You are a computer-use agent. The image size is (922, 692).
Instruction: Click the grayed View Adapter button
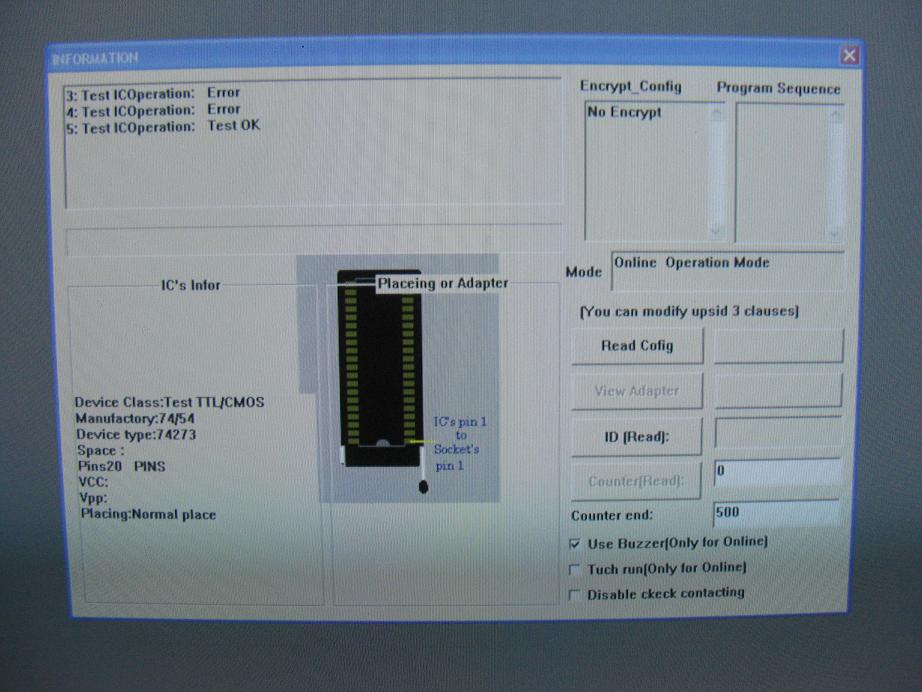[637, 391]
